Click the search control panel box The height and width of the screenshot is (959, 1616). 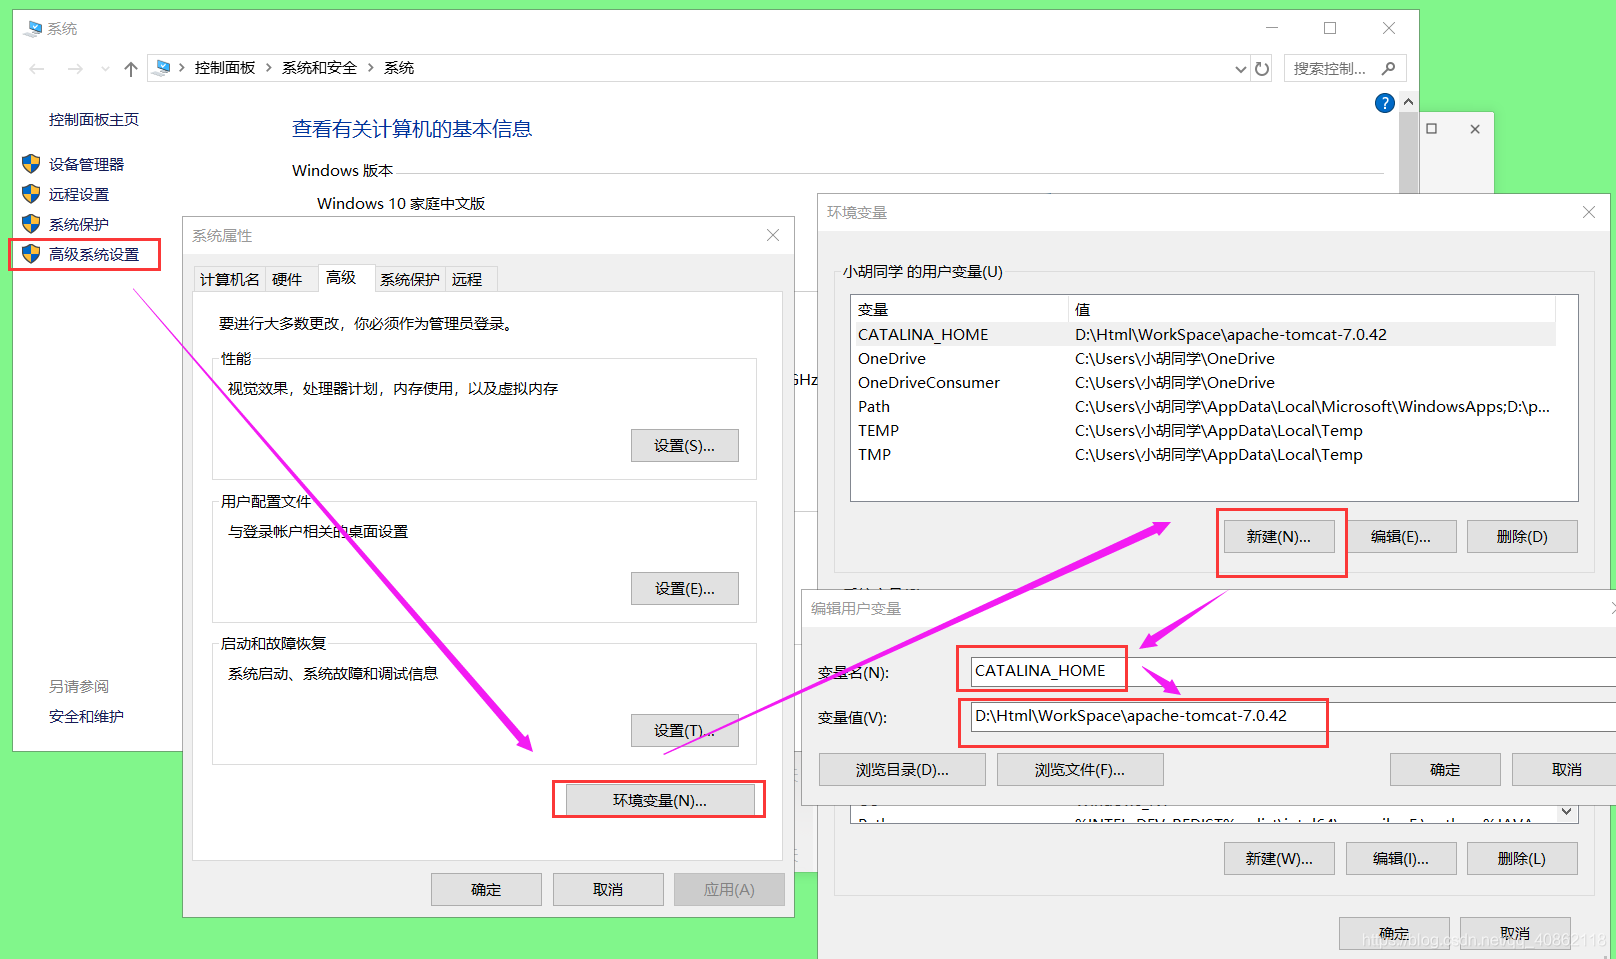coord(1345,68)
